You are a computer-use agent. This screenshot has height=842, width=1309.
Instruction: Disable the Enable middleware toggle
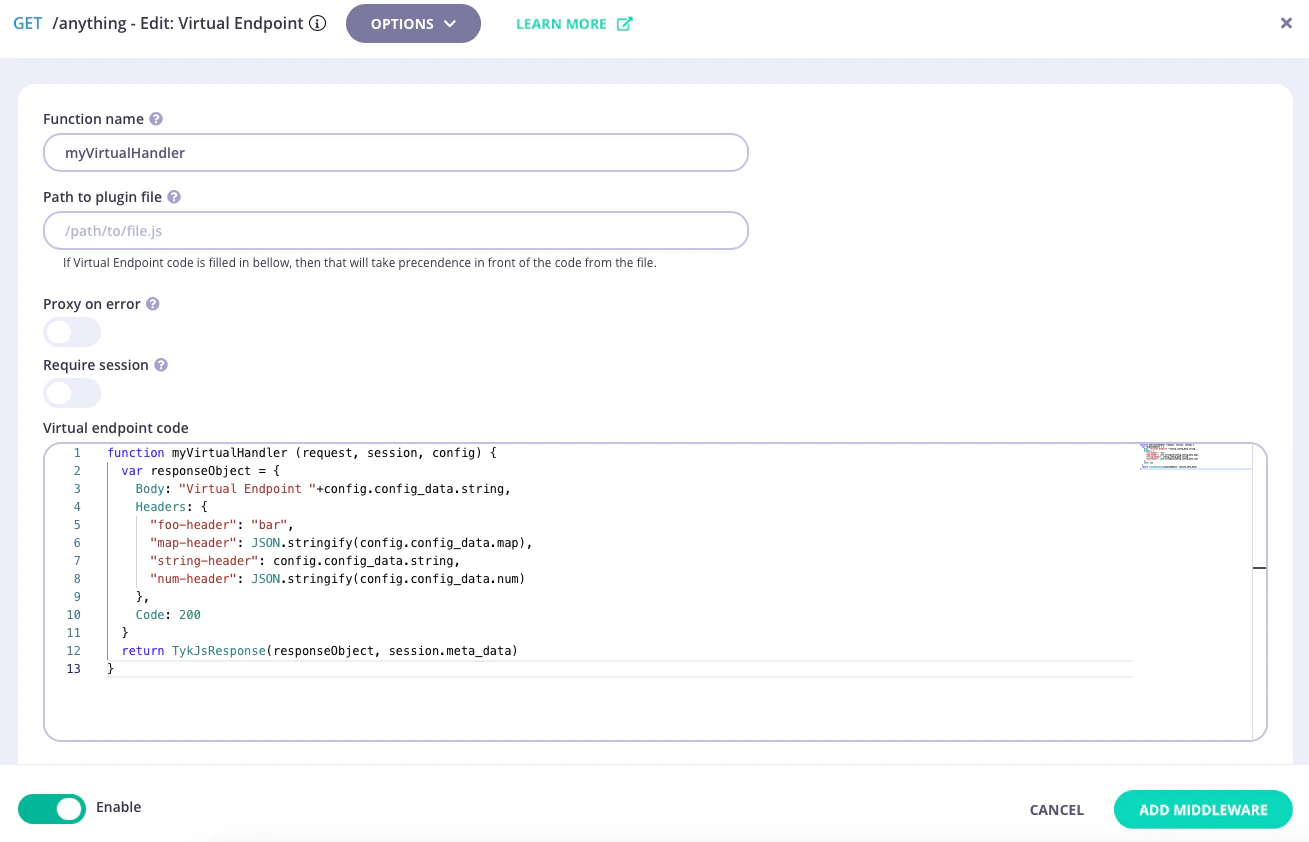click(51, 808)
